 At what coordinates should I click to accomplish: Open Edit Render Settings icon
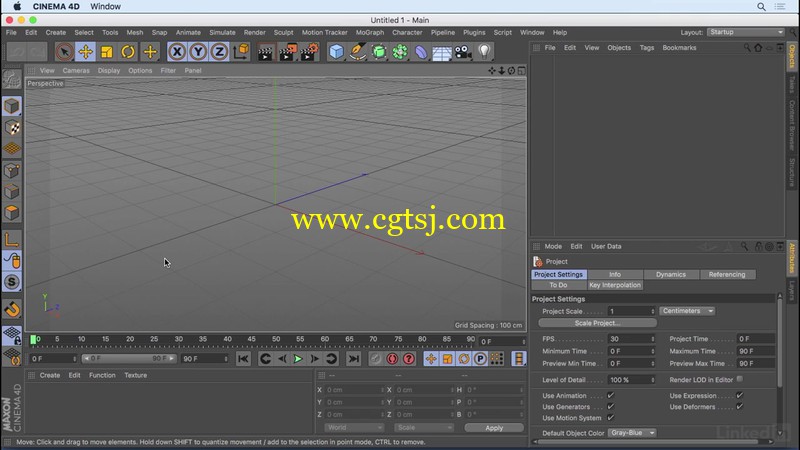coord(309,52)
